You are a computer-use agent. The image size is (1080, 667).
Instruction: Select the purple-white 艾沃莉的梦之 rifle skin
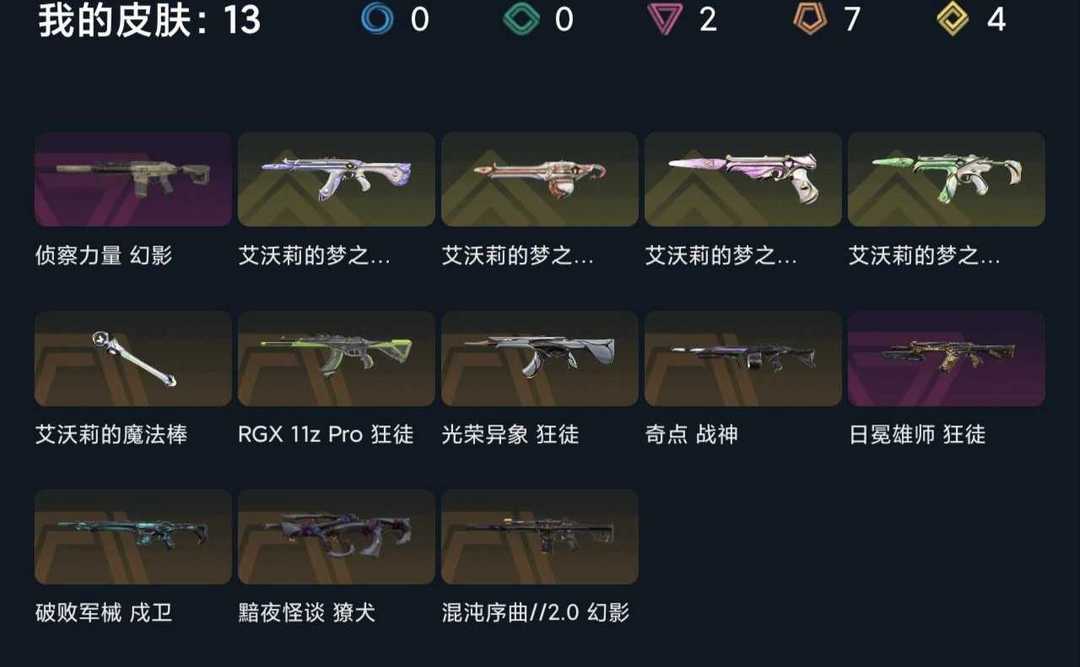(336, 179)
